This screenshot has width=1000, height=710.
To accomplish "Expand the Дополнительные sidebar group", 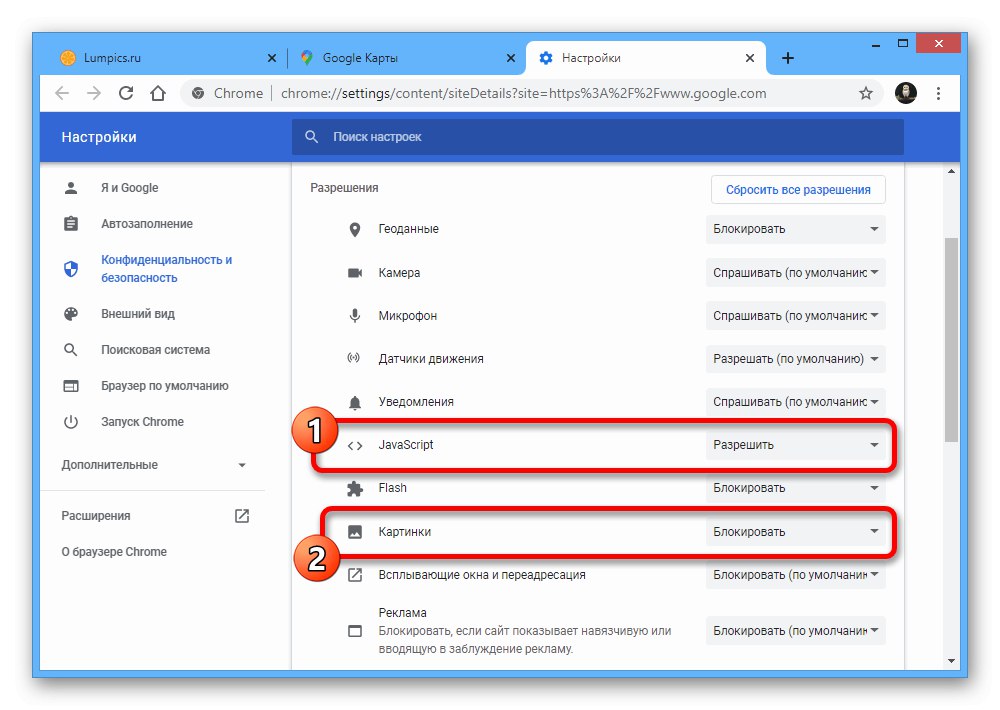I will tap(153, 465).
